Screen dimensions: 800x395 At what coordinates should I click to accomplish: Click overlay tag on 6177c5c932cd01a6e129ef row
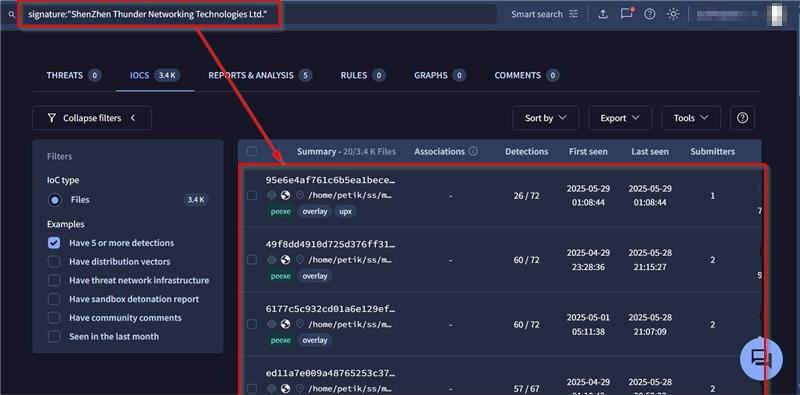point(315,340)
